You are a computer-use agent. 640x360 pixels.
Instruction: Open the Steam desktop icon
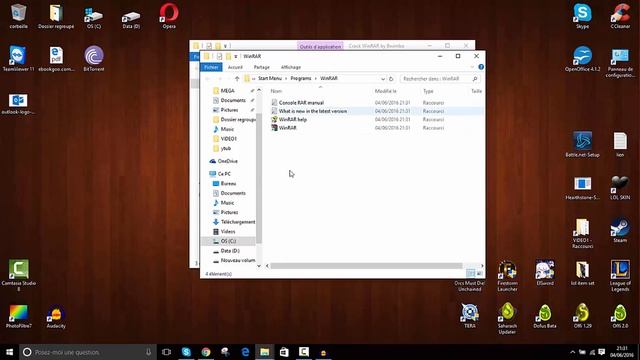(620, 231)
